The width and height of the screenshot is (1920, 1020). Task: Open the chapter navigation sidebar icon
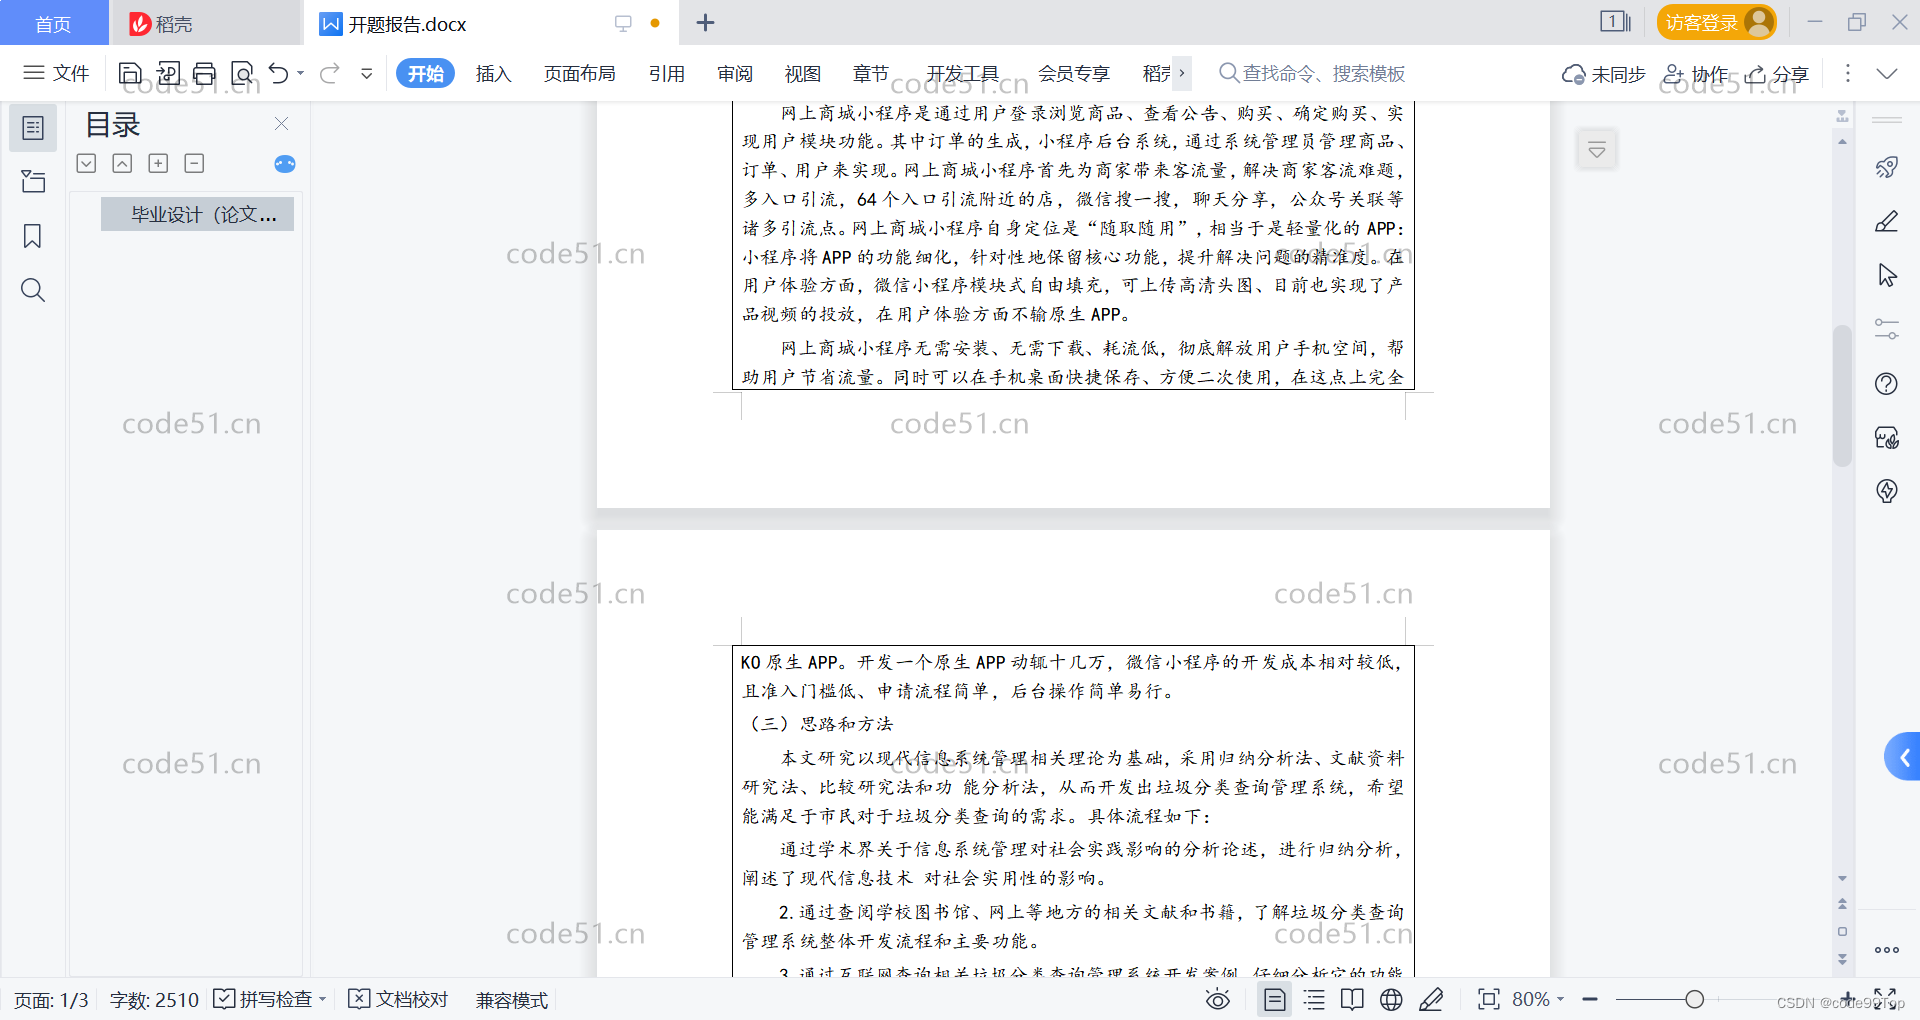click(x=33, y=181)
